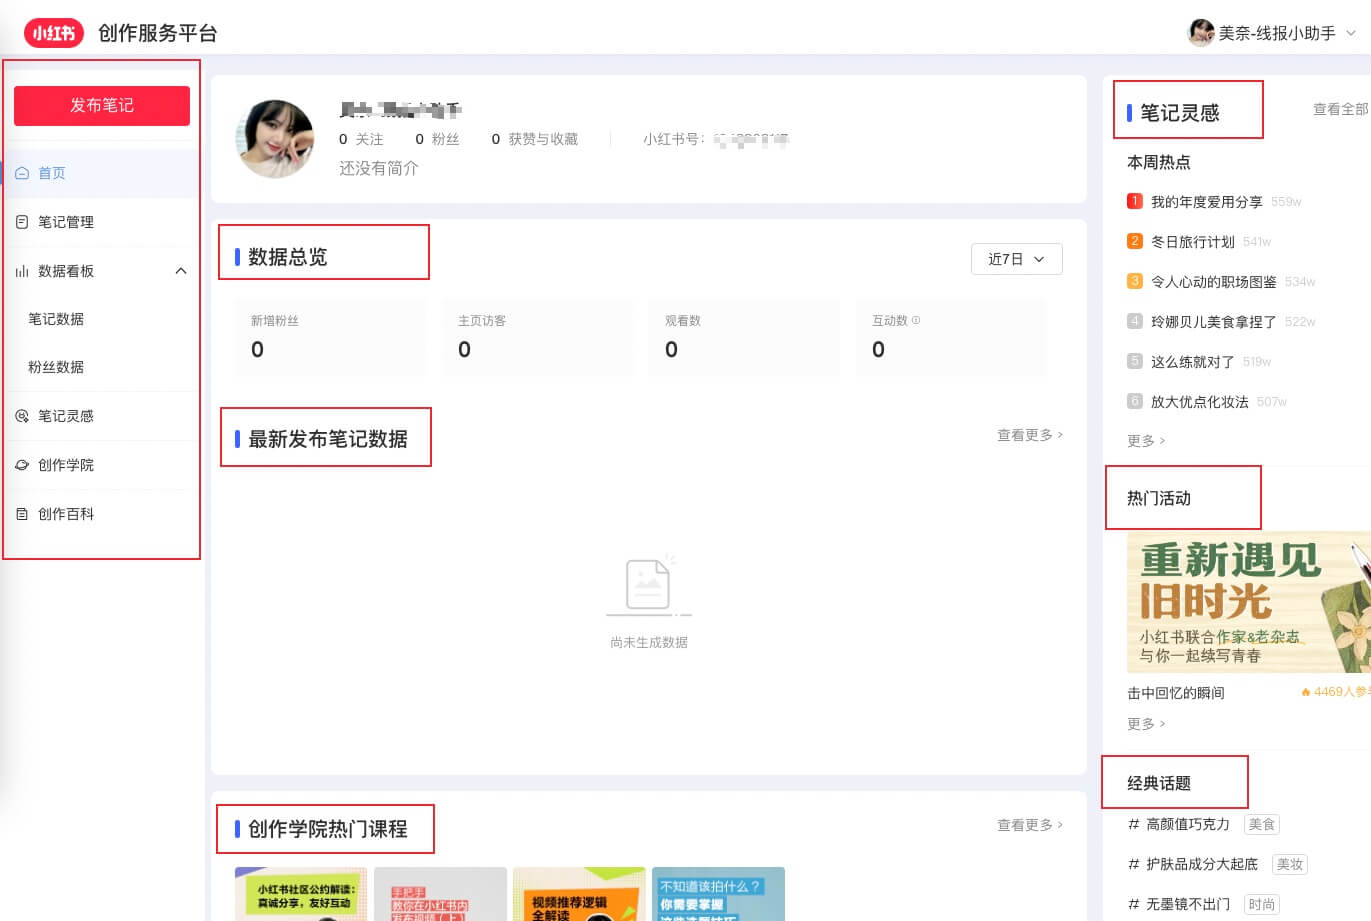Click activity title 击中回忆的瞬间
This screenshot has height=921, width=1371.
(1175, 693)
